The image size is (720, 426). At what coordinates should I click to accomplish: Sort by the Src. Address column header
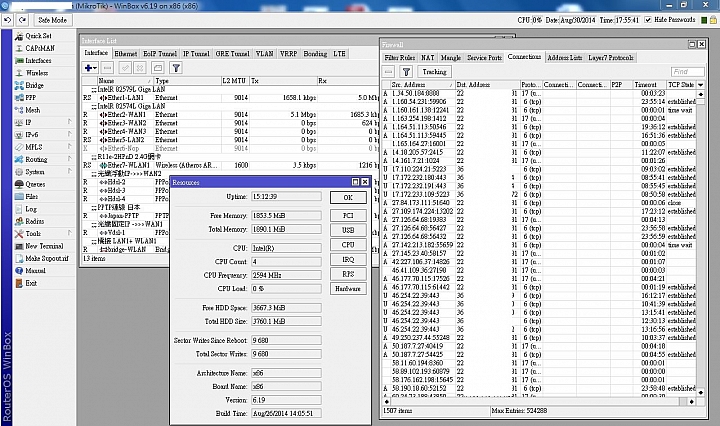click(x=422, y=85)
